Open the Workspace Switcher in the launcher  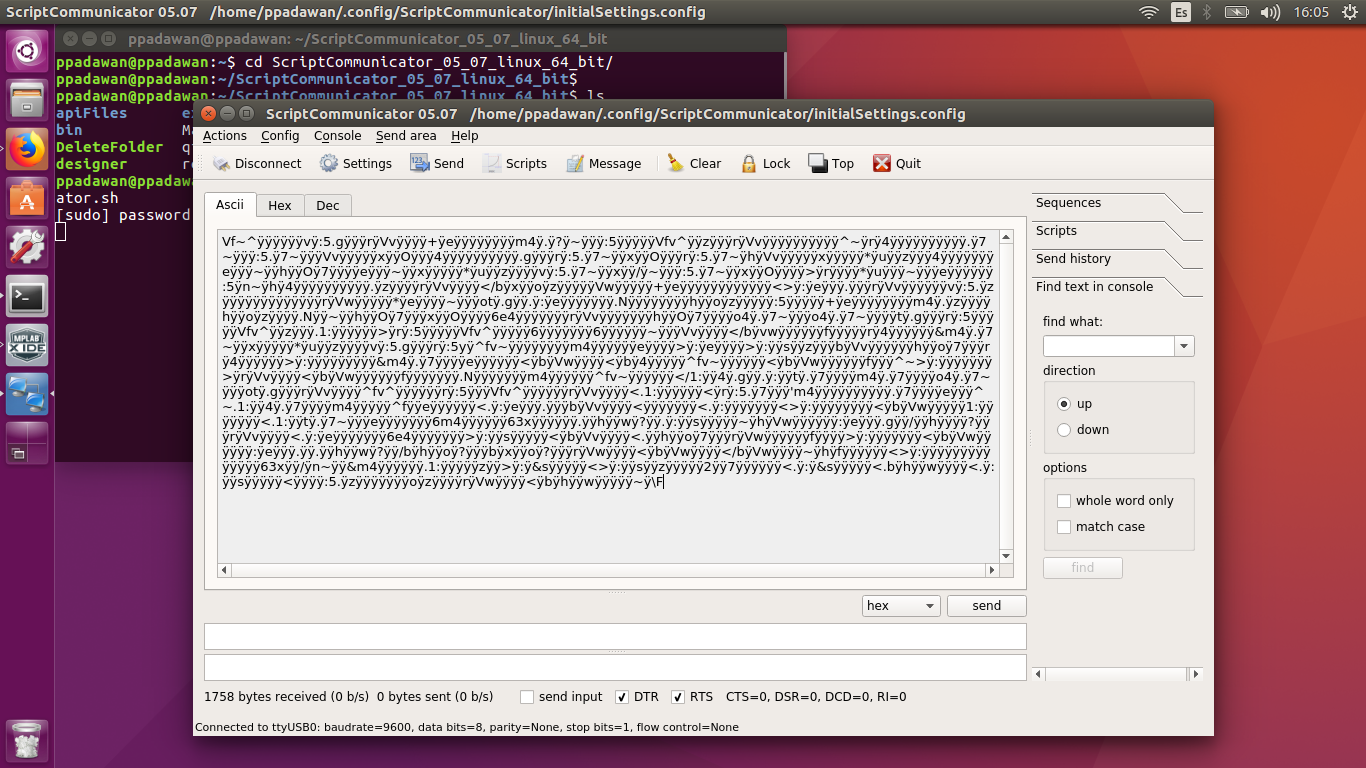(x=27, y=443)
